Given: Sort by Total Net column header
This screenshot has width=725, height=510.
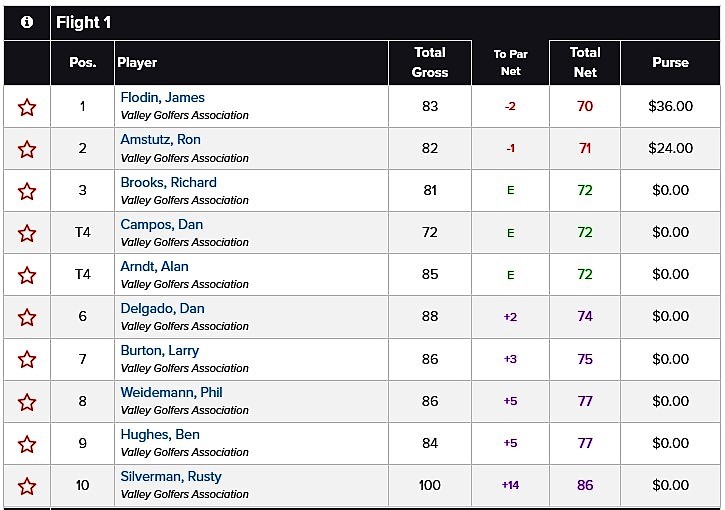Looking at the screenshot, I should pos(585,62).
